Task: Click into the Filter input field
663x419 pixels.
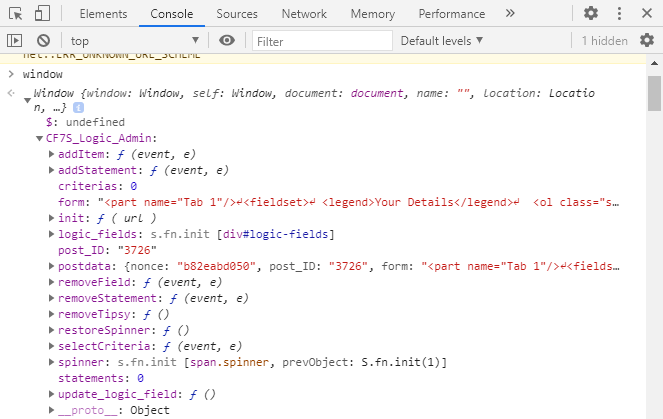Action: 320,40
